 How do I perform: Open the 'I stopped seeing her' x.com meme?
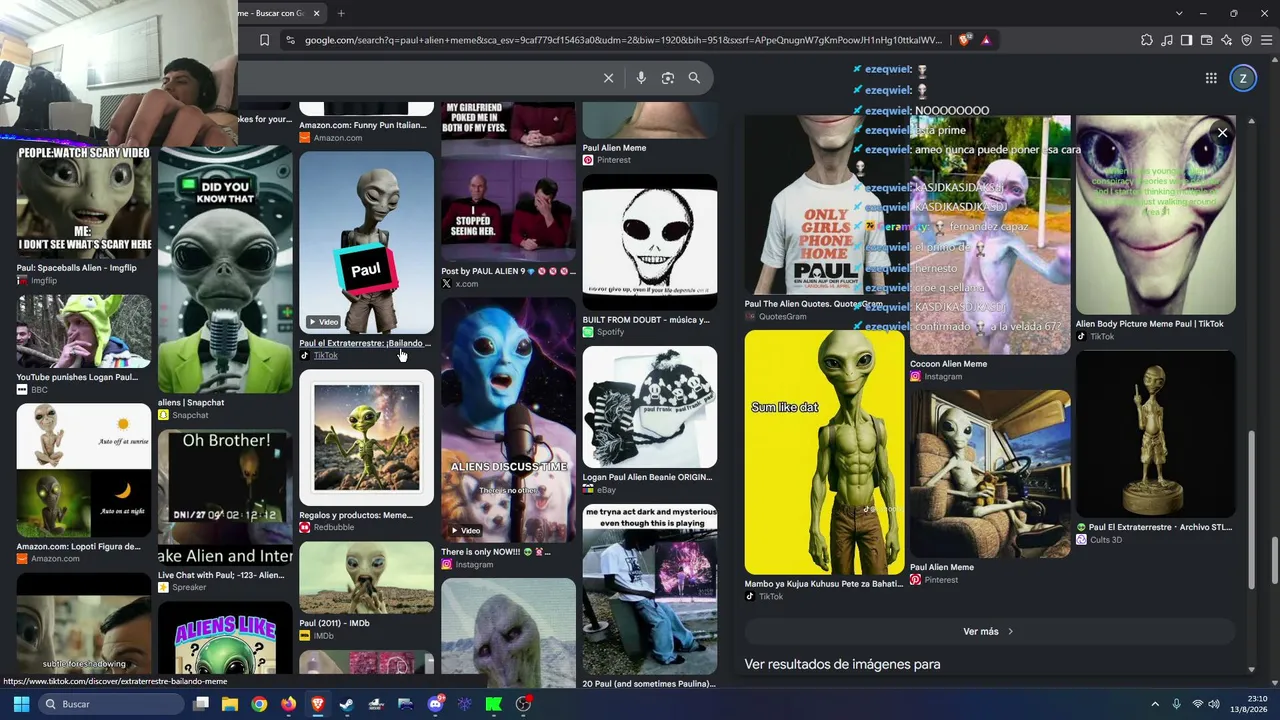tap(508, 181)
